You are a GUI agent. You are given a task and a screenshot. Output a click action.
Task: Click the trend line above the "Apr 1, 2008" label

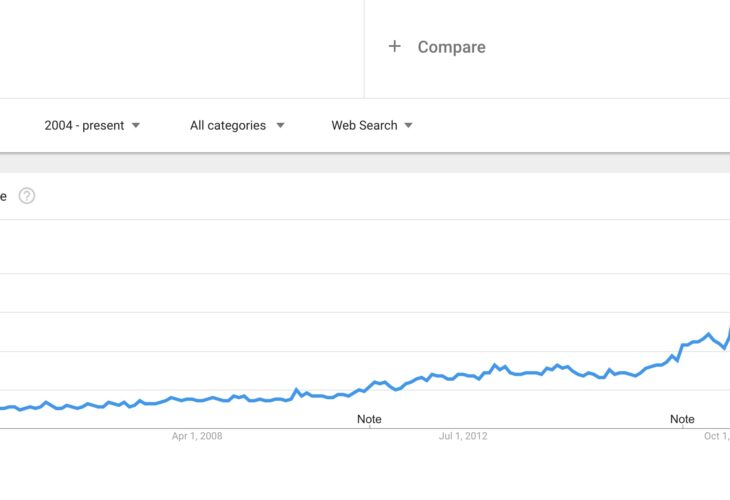(197, 399)
